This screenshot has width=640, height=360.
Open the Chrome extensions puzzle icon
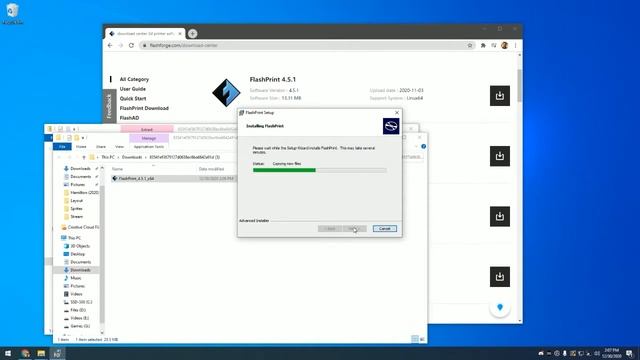tap(483, 45)
